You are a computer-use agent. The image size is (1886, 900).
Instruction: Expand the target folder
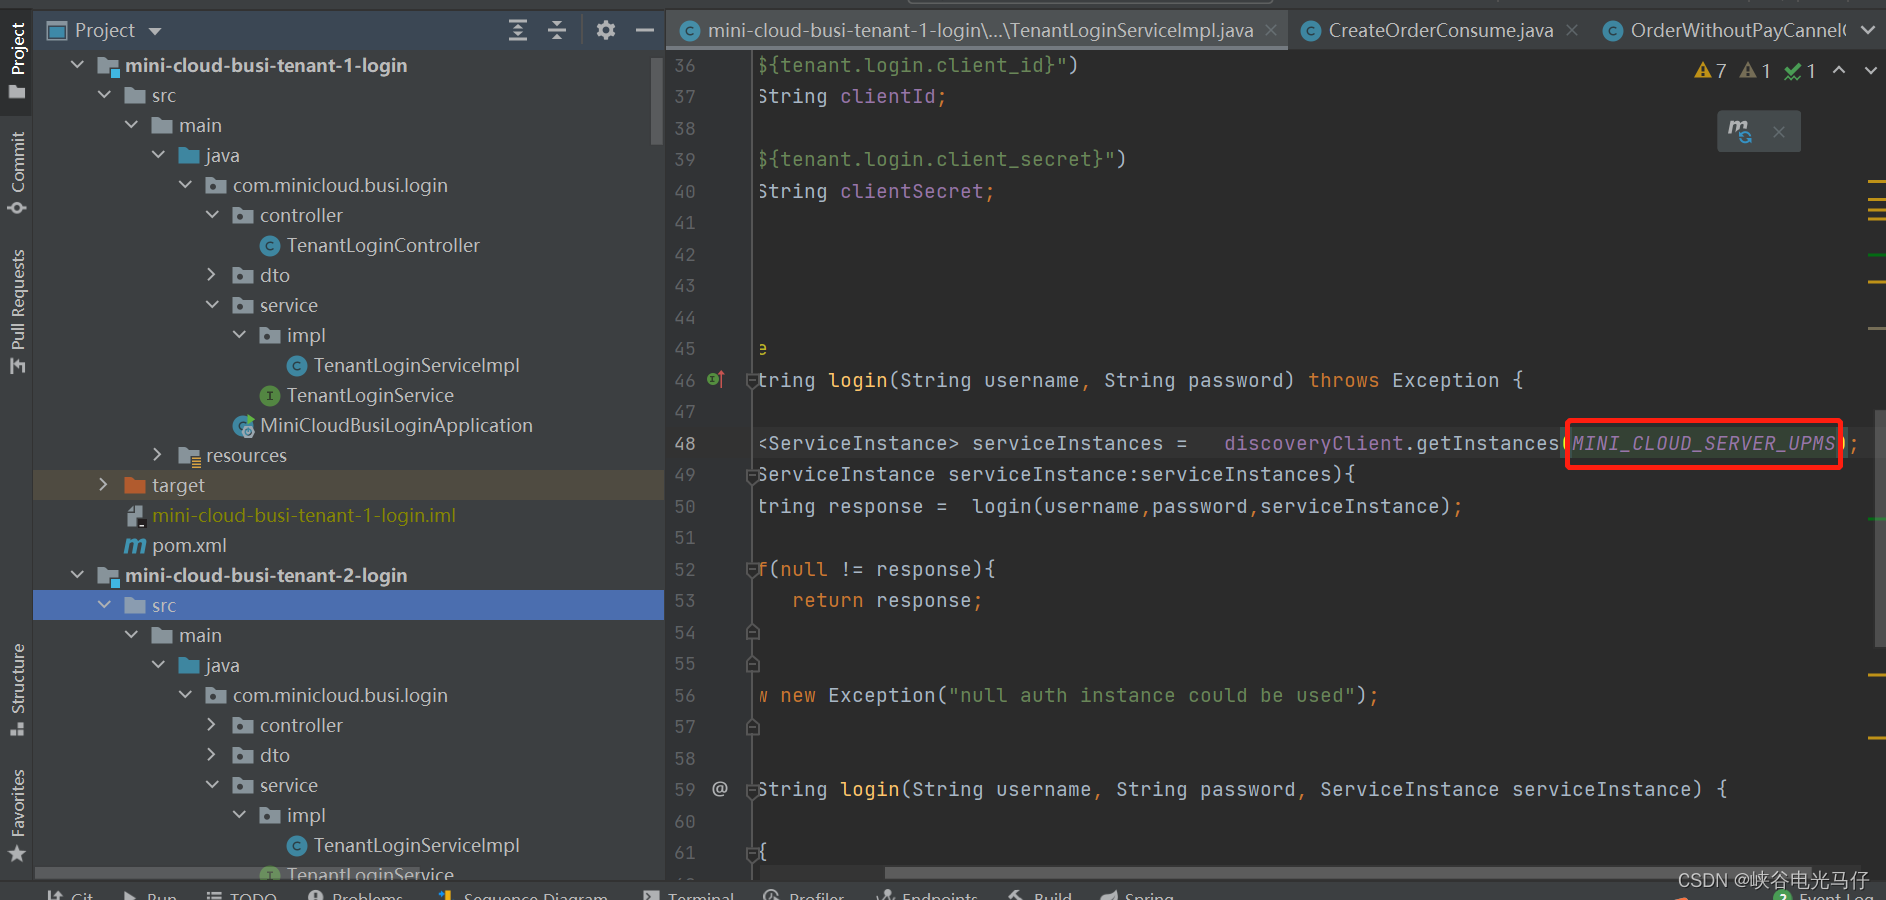point(104,485)
